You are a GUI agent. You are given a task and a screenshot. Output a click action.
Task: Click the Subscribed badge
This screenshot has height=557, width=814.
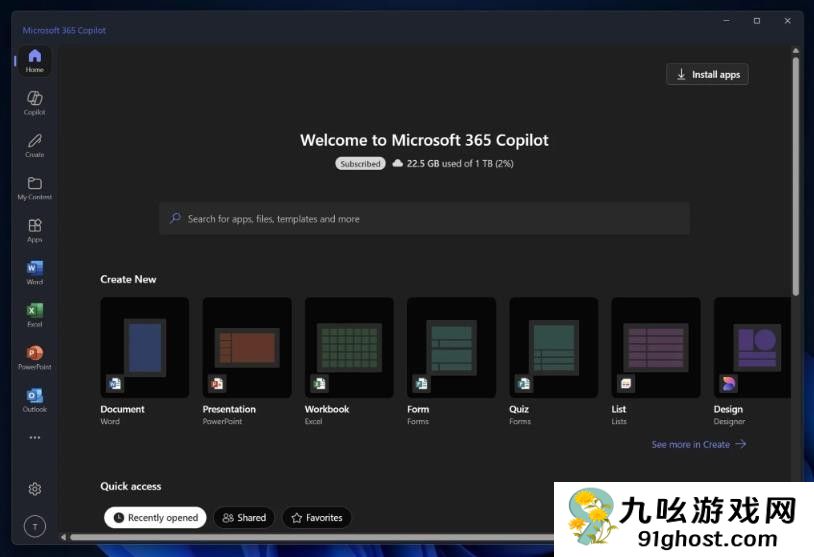(x=360, y=164)
